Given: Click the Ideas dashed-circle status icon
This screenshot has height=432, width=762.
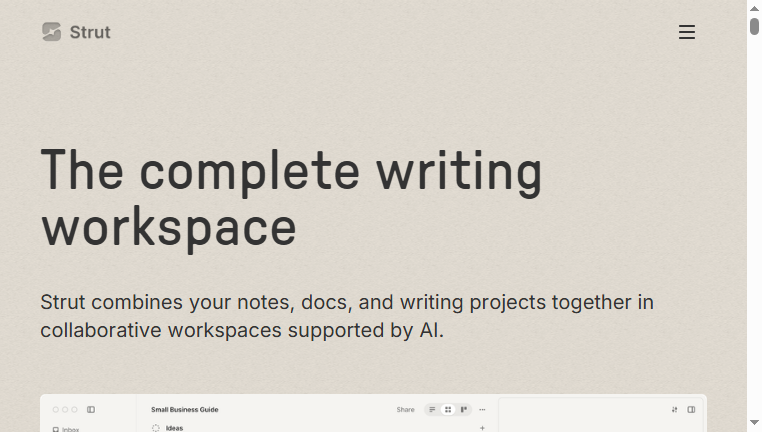Looking at the screenshot, I should click(156, 428).
